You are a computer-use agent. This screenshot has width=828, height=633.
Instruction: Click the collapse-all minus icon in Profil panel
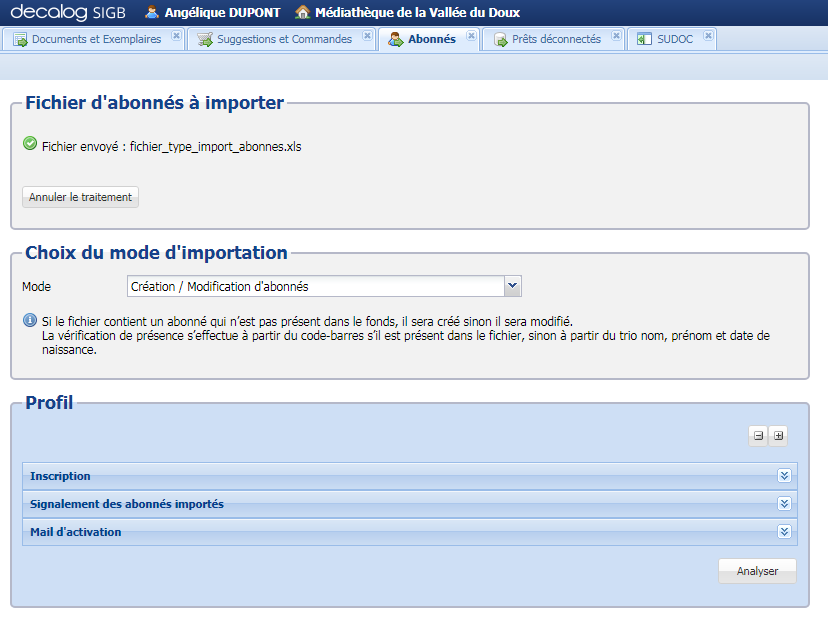coord(758,435)
